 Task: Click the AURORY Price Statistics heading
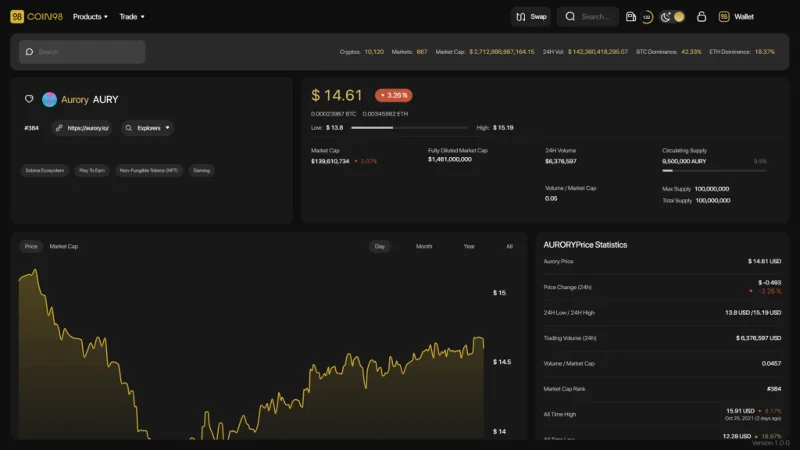585,245
